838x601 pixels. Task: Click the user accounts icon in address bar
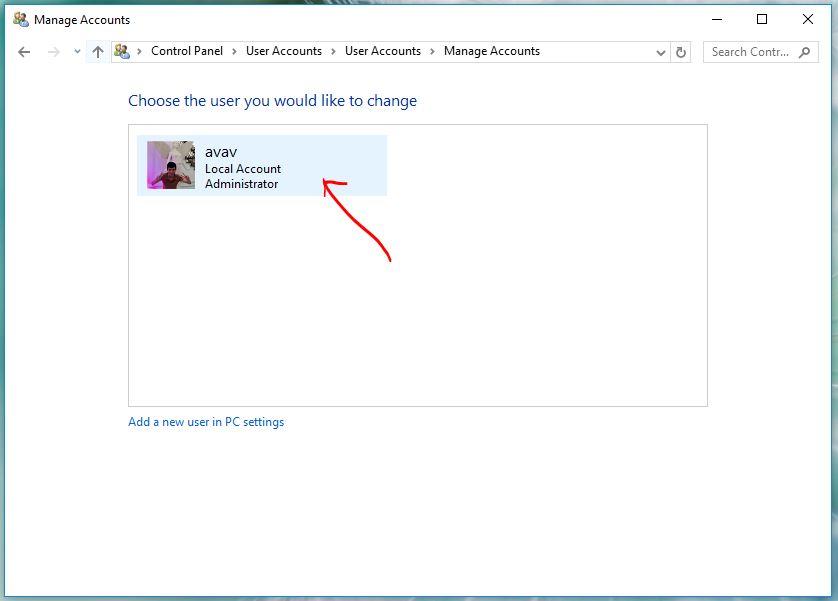tap(122, 52)
